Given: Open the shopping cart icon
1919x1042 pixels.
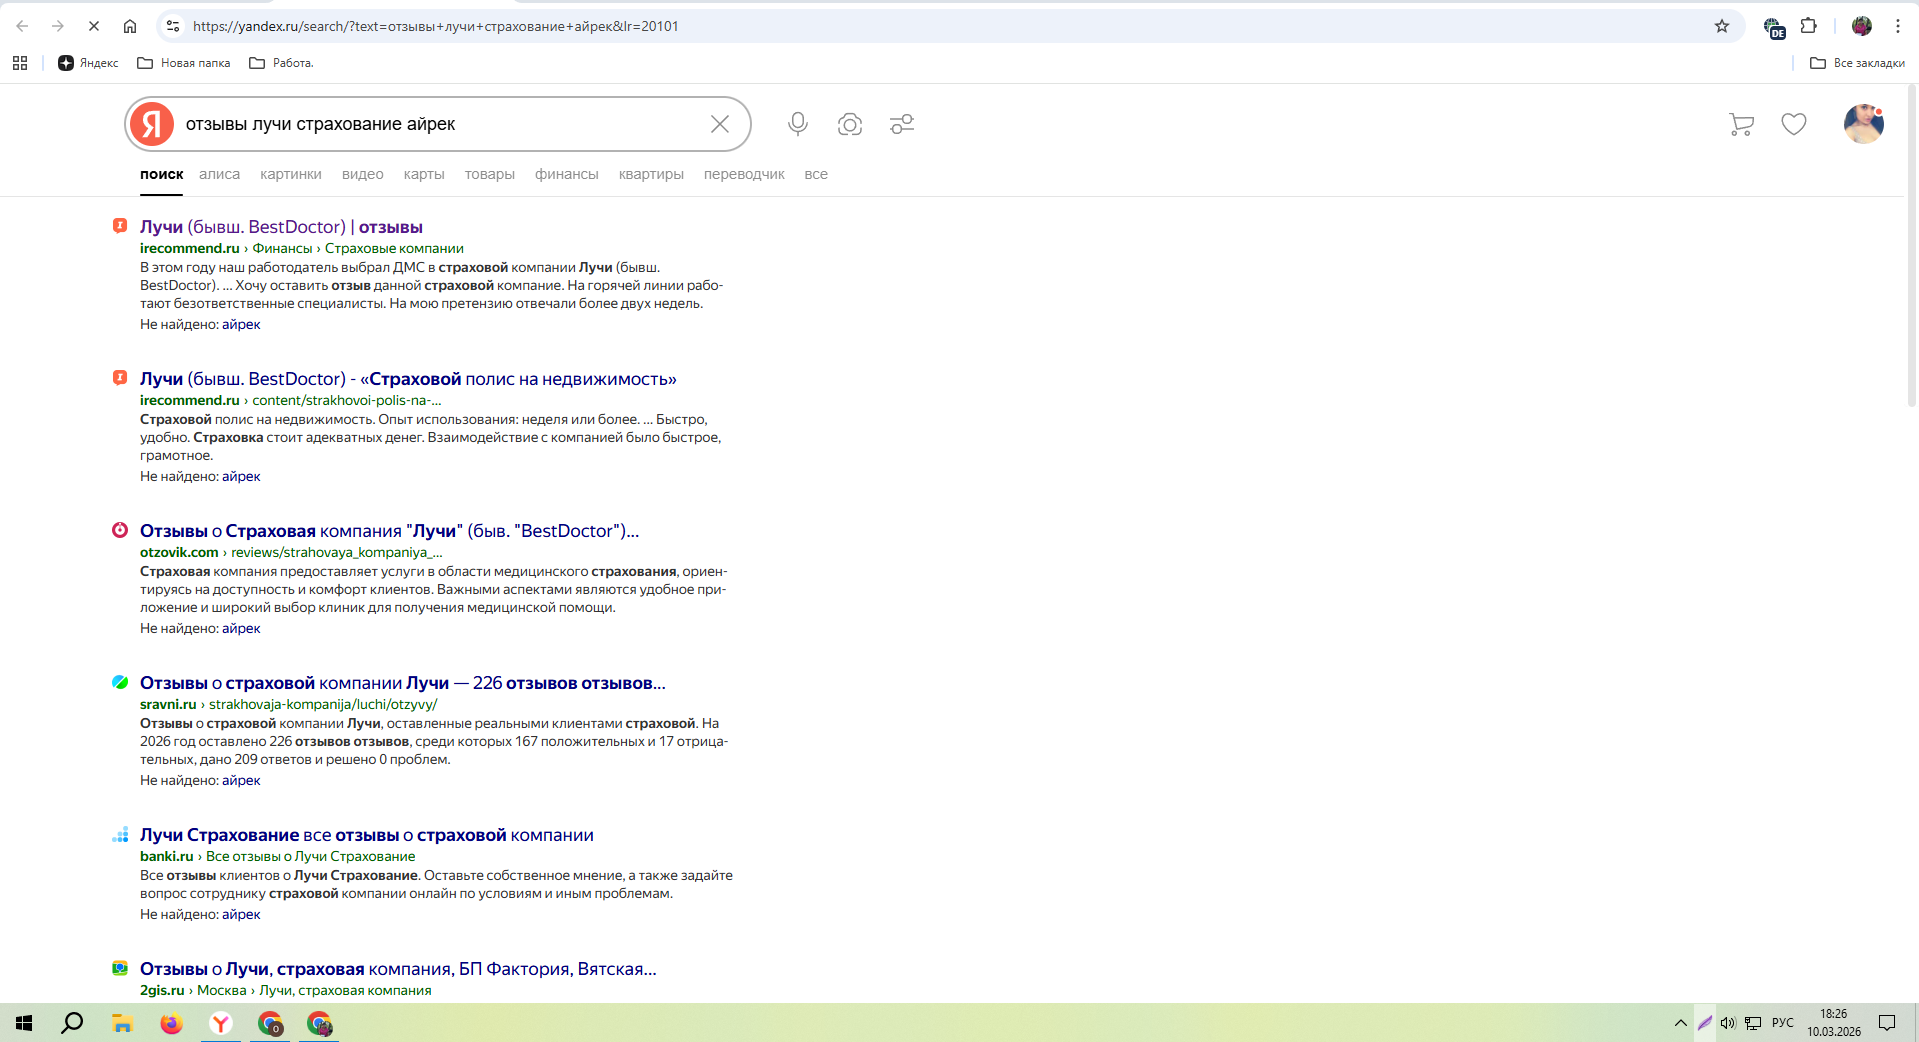Looking at the screenshot, I should (1741, 124).
